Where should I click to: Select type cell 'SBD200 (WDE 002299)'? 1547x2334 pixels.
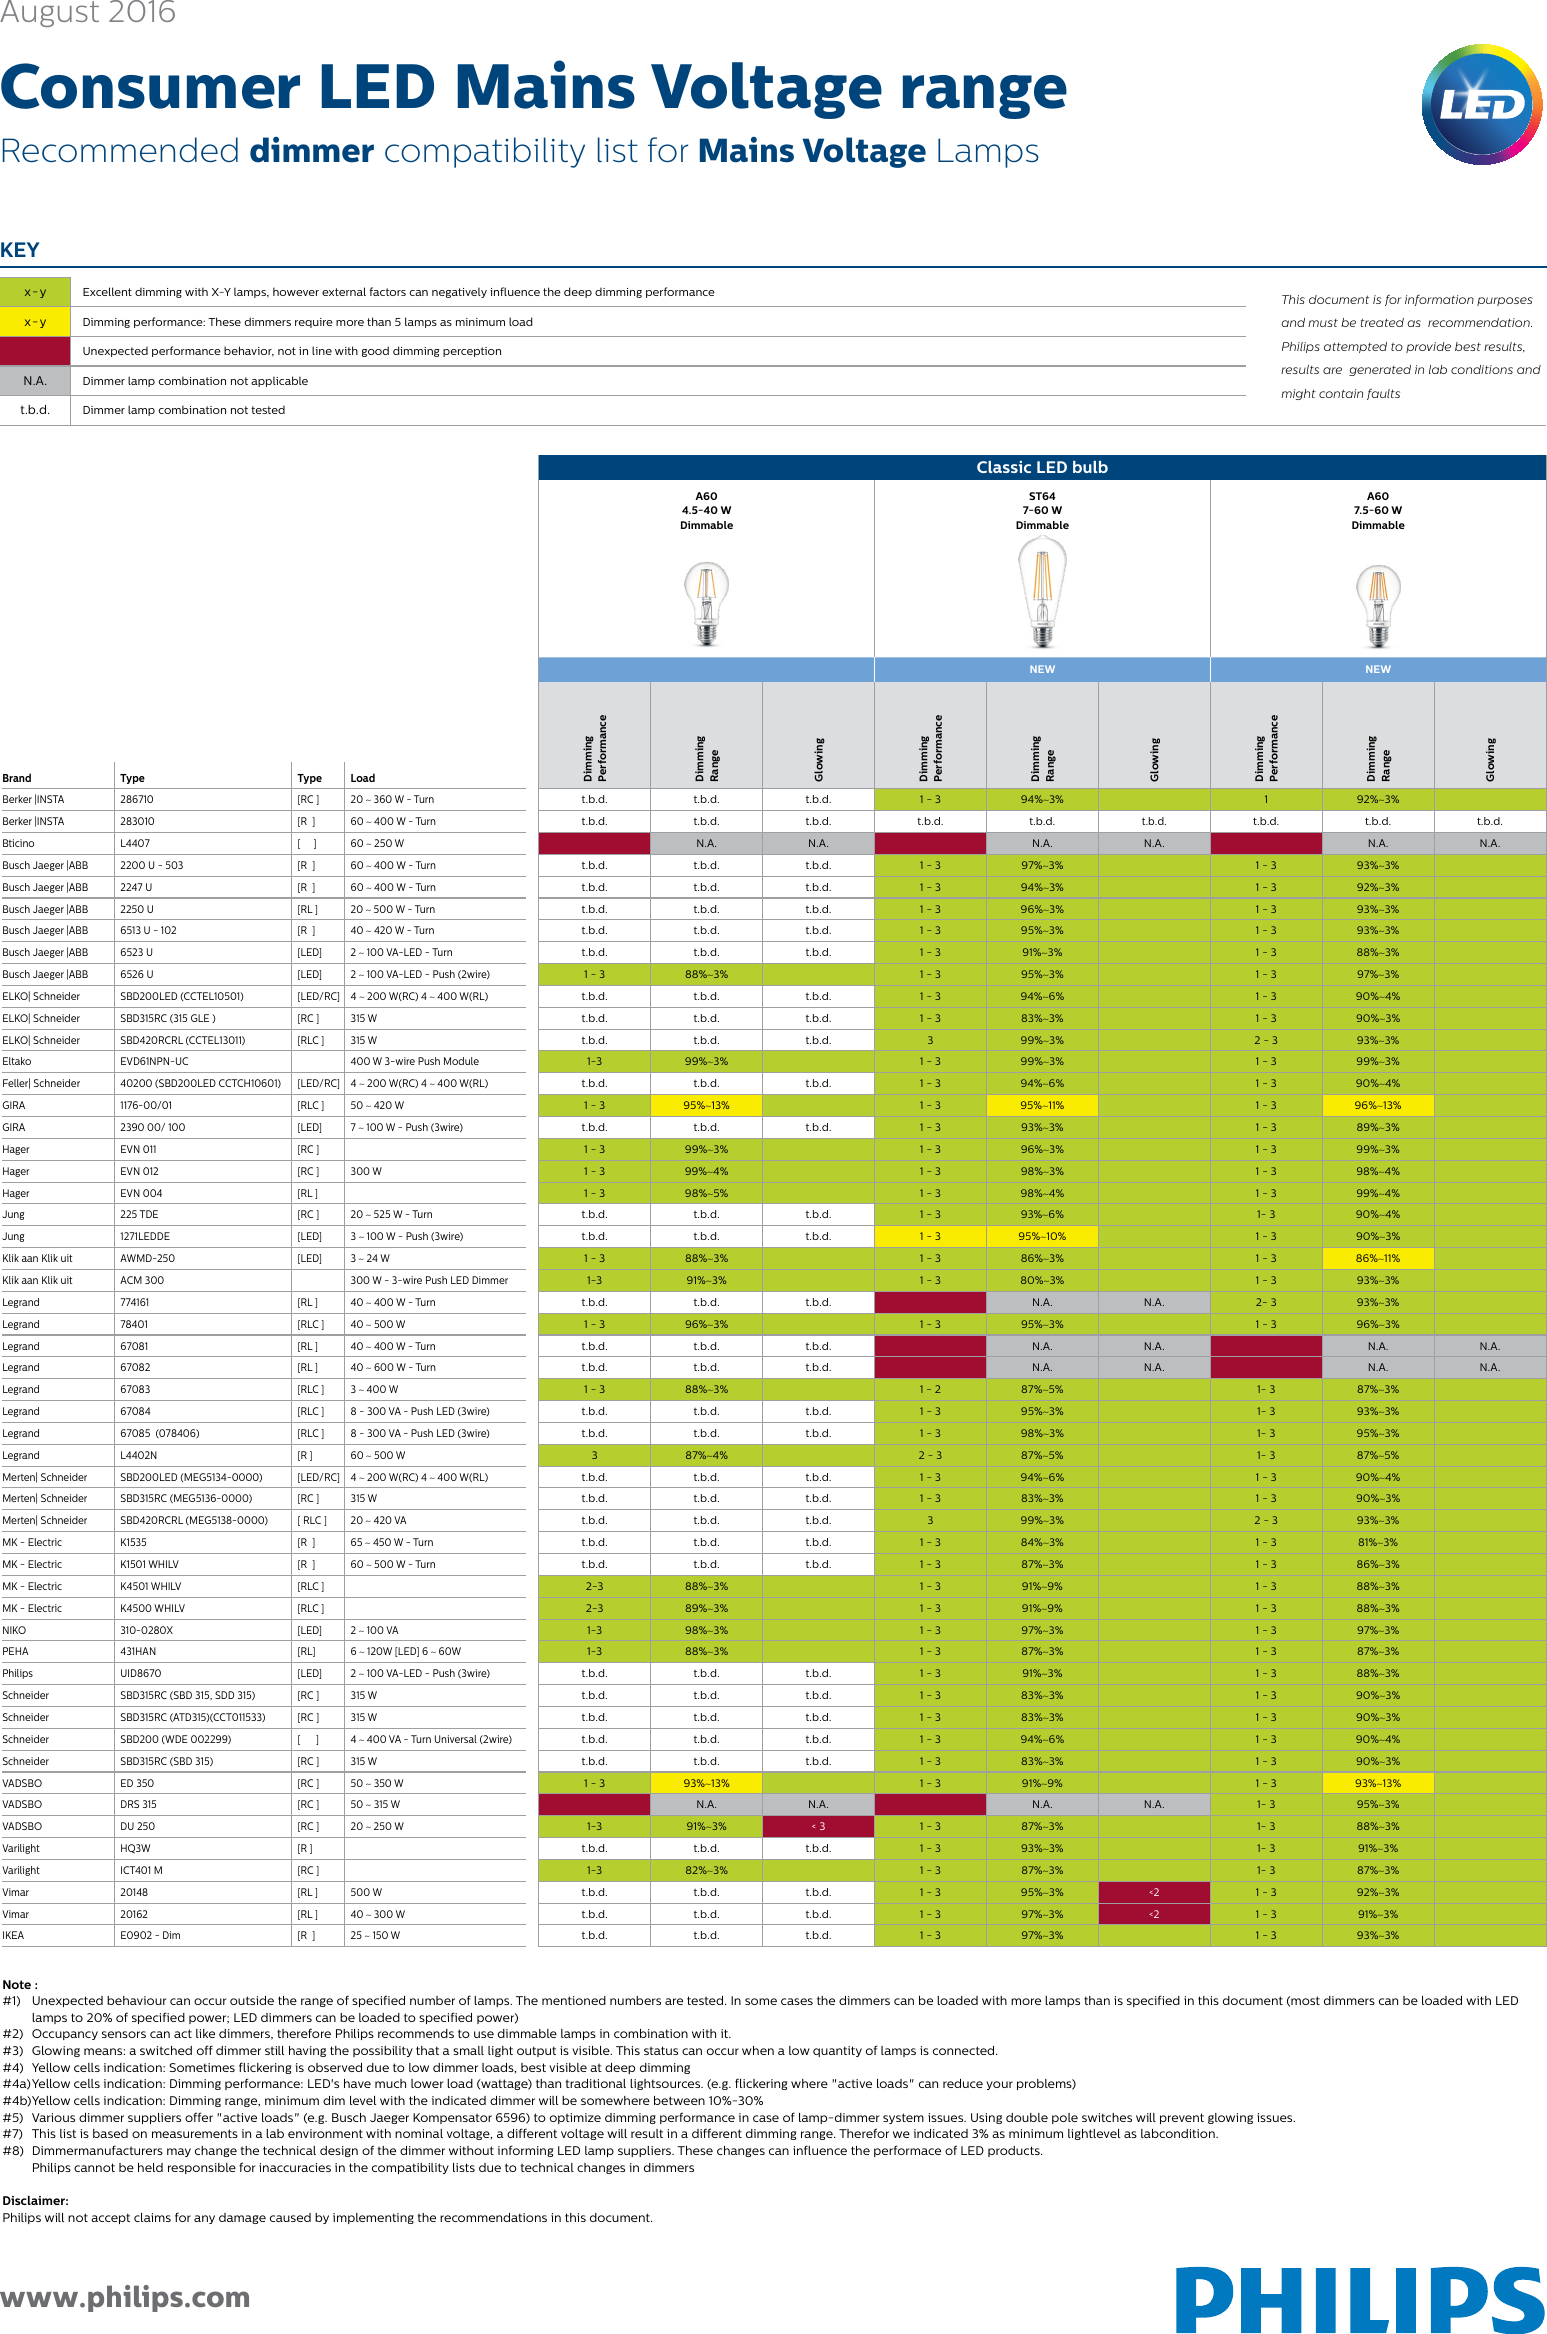coord(175,1739)
